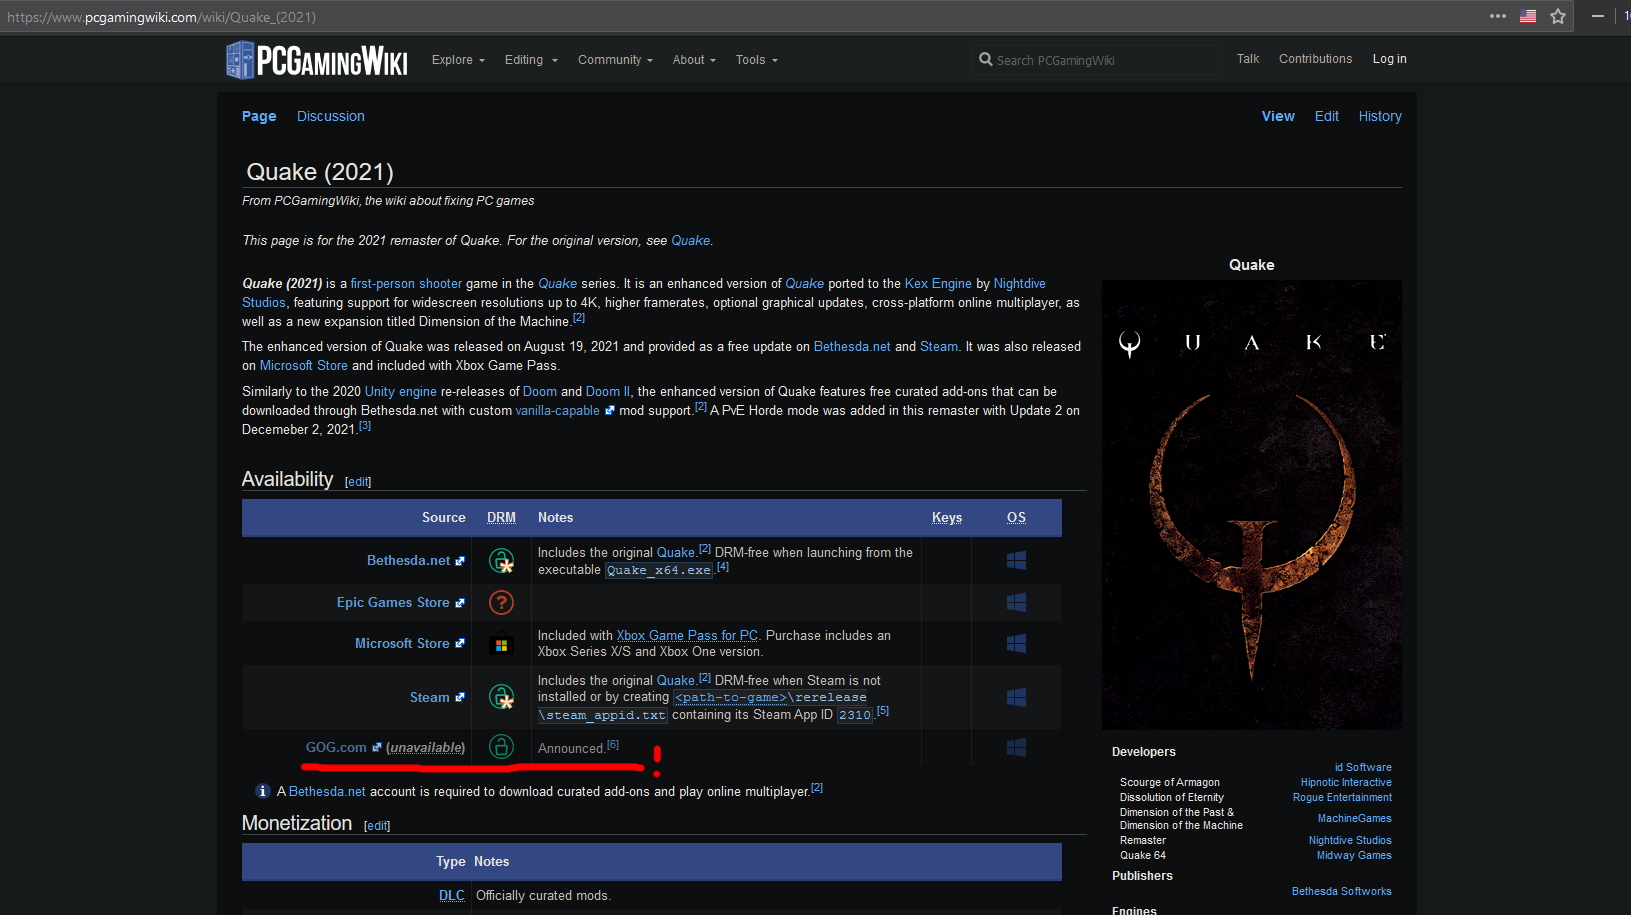Click the Windows OS icon in Epic Games row
The image size is (1631, 915).
(1016, 602)
